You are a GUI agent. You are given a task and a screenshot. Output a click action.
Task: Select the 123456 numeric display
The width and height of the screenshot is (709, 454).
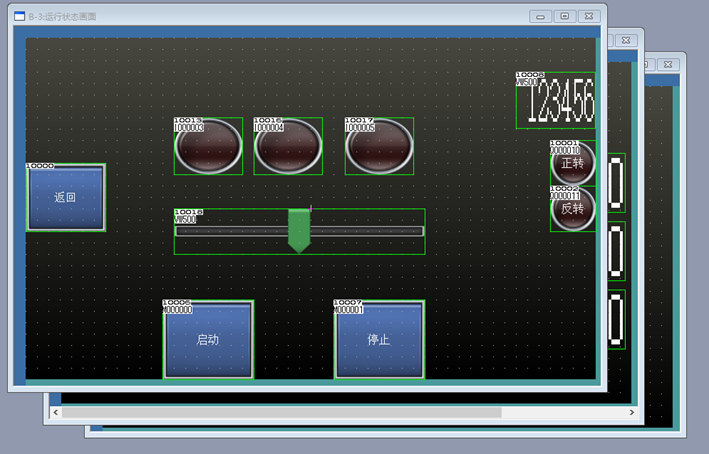pos(558,101)
